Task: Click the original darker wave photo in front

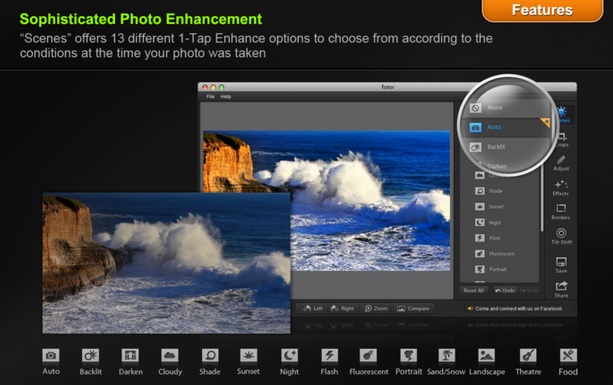Action: tap(166, 263)
